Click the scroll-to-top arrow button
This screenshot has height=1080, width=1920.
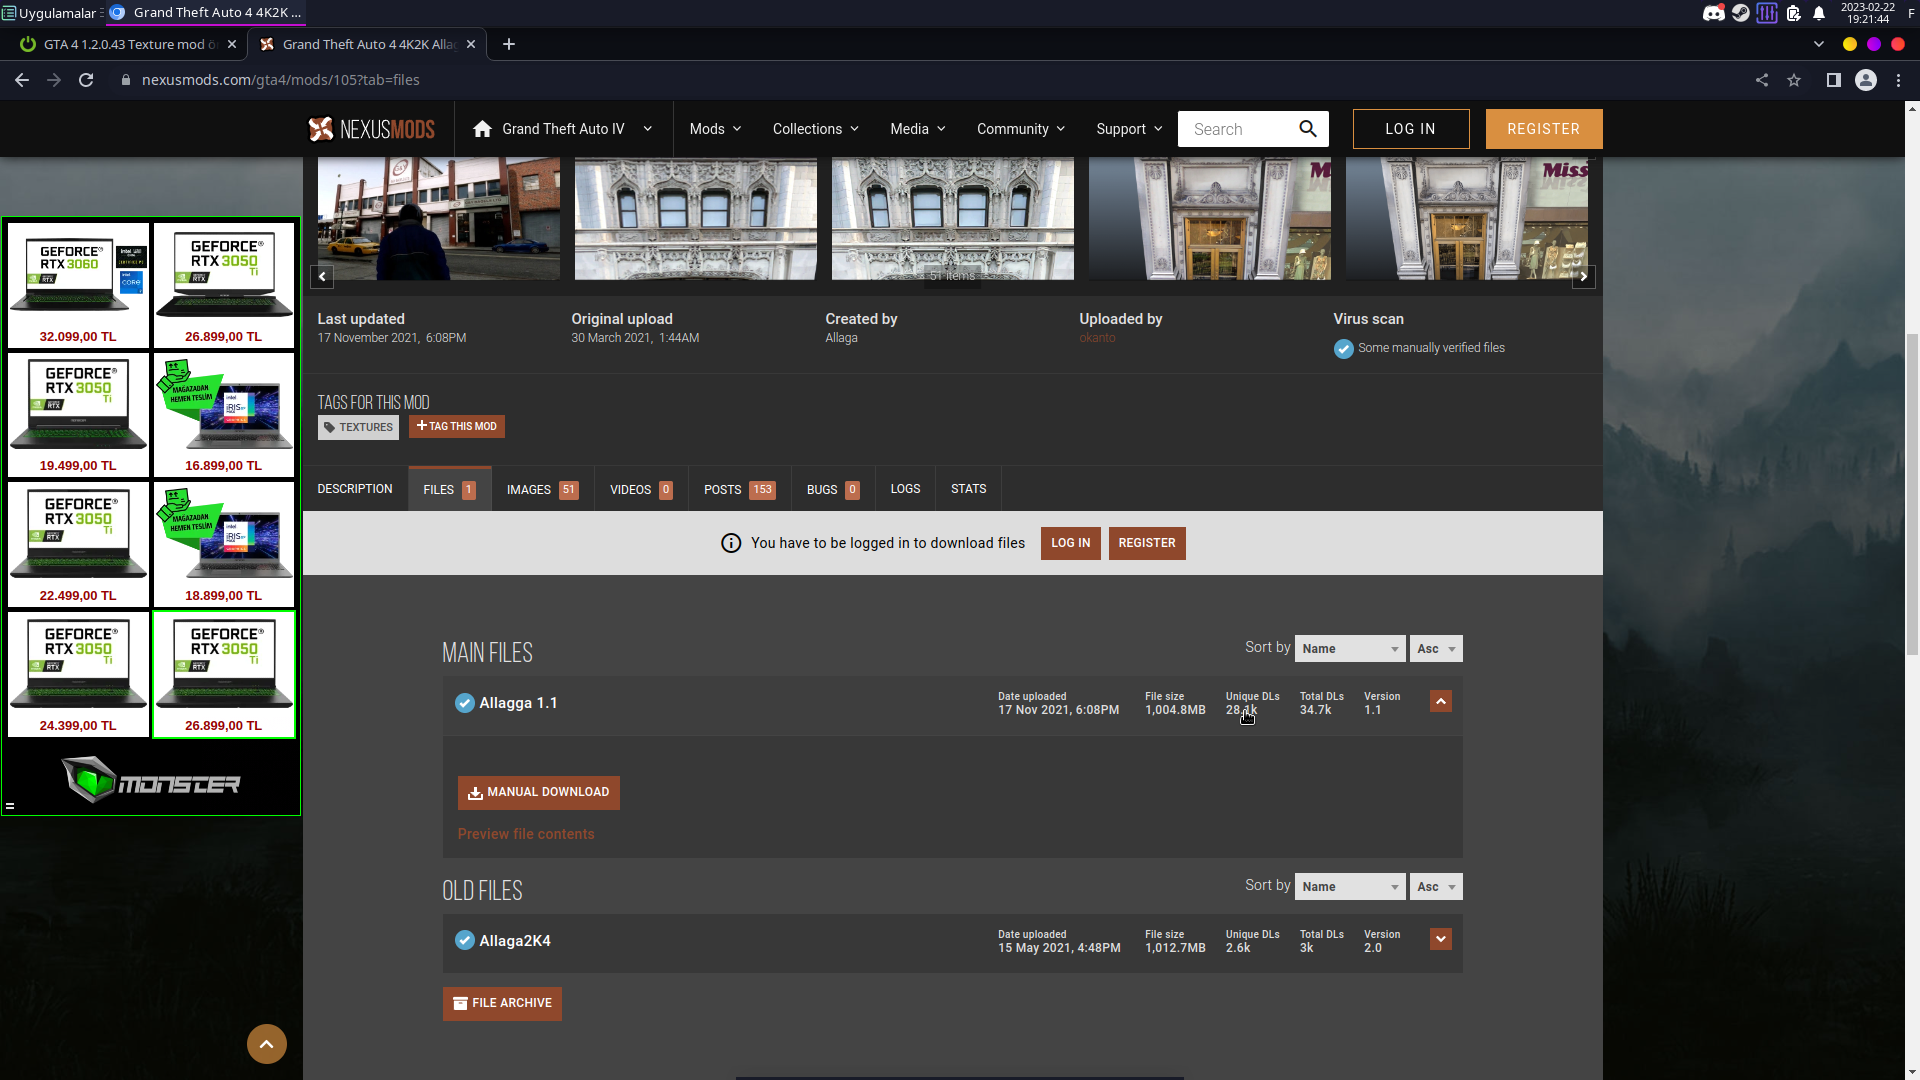266,1044
